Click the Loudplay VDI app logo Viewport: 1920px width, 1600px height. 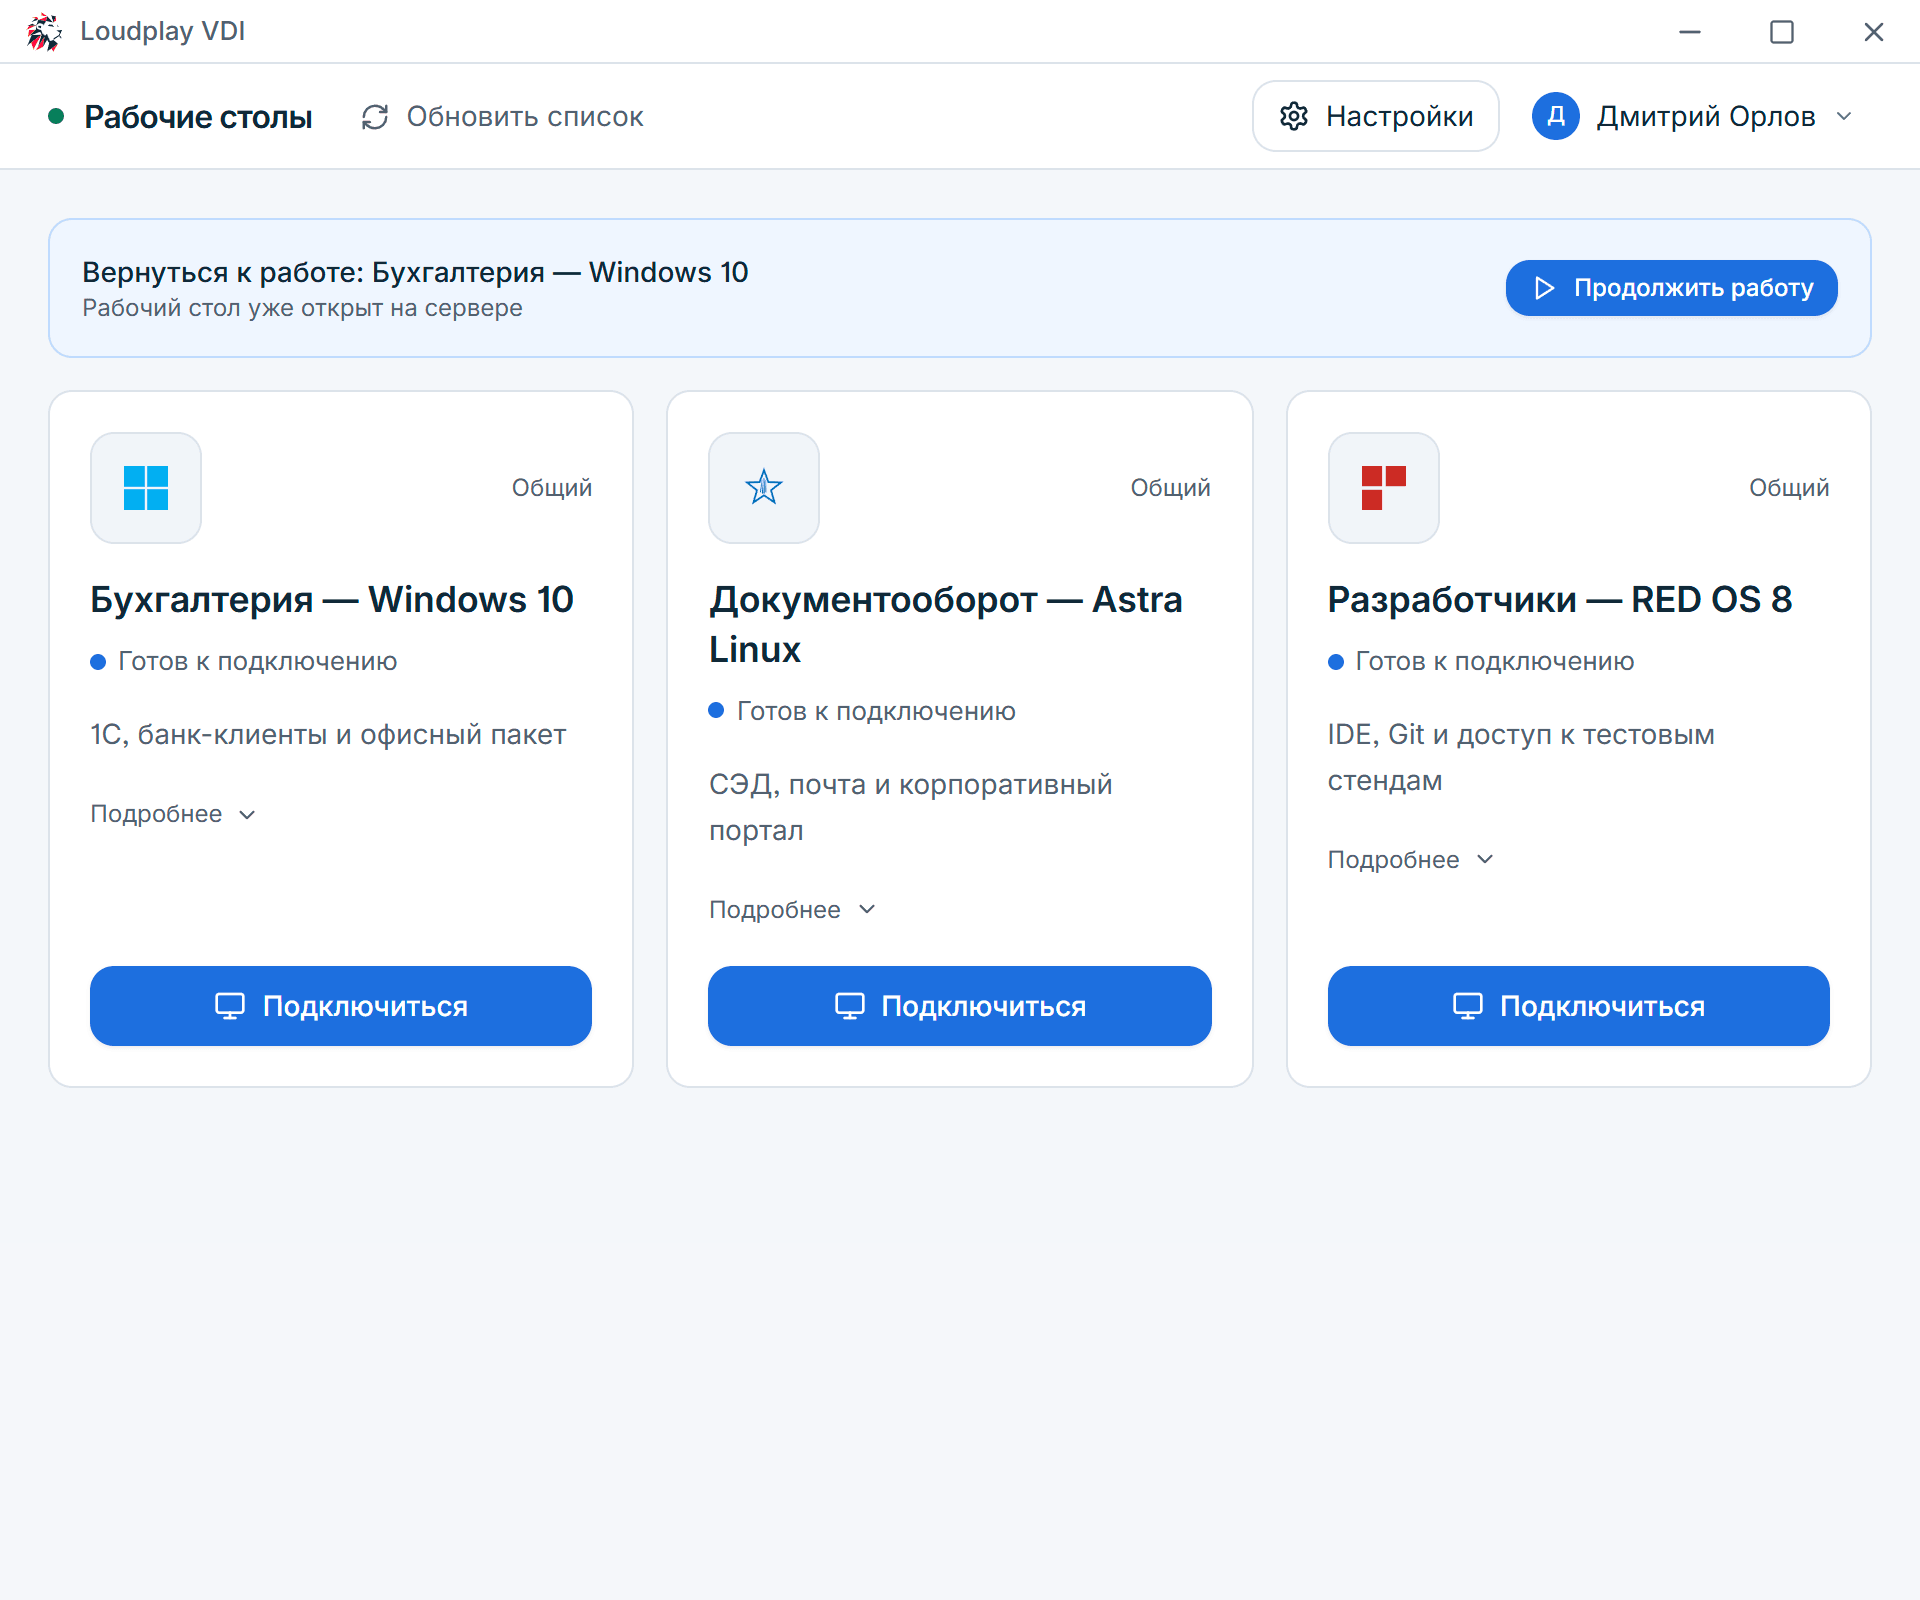[44, 32]
